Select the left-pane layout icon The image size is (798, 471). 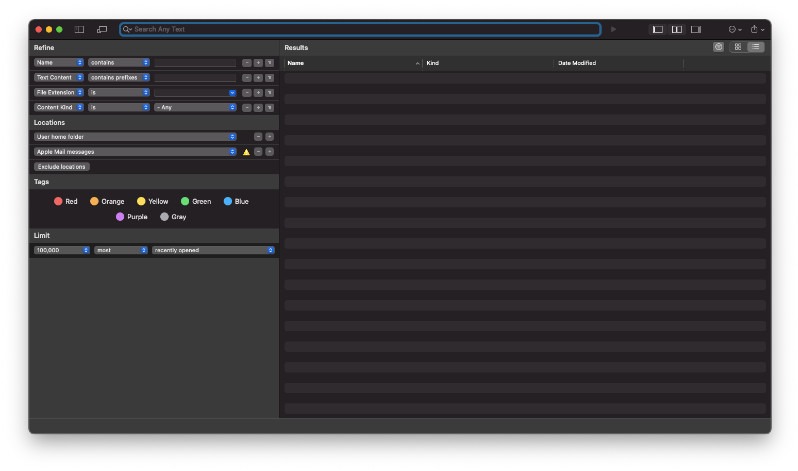pos(658,30)
